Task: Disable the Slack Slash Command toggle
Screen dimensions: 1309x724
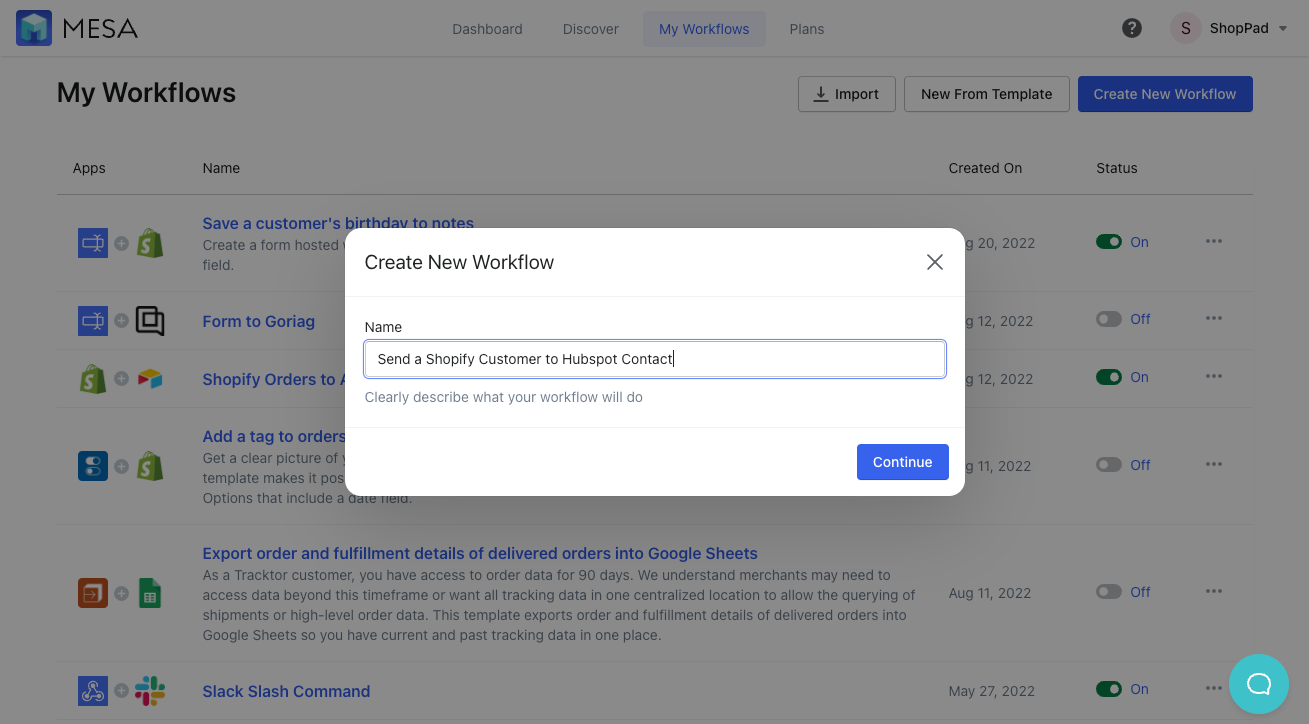Action: (x=1109, y=689)
